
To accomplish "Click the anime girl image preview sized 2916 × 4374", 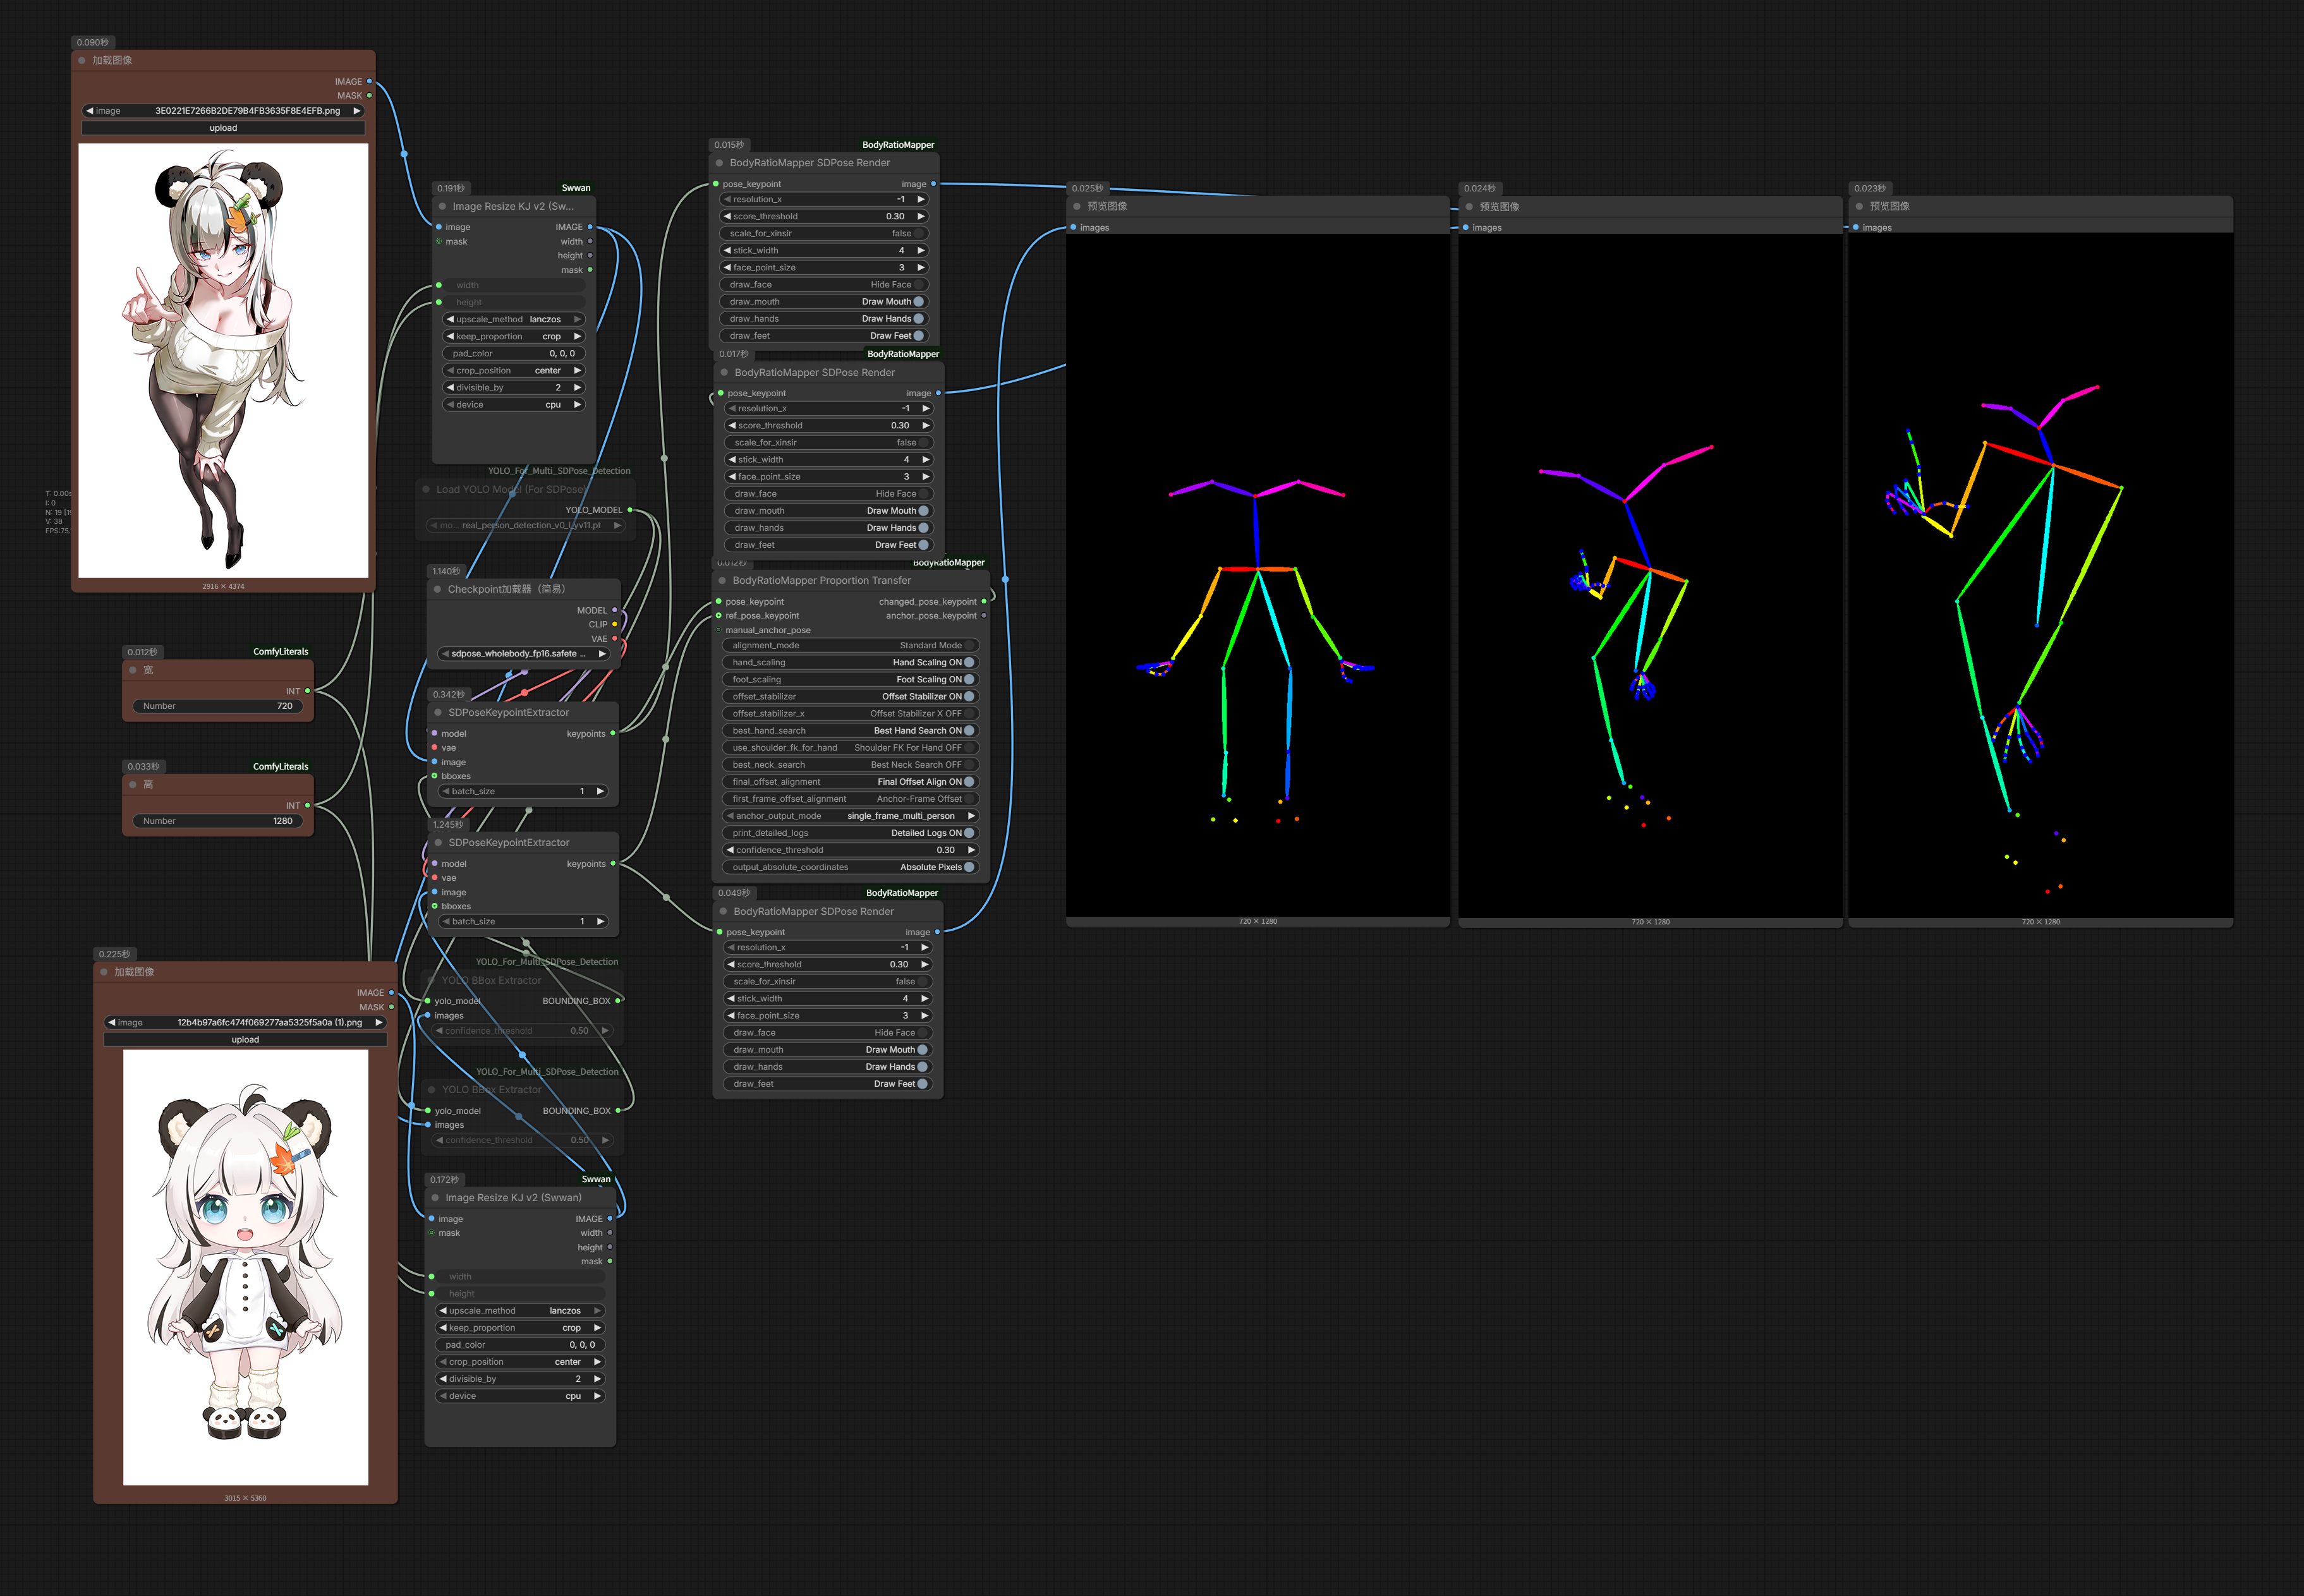I will tap(223, 361).
